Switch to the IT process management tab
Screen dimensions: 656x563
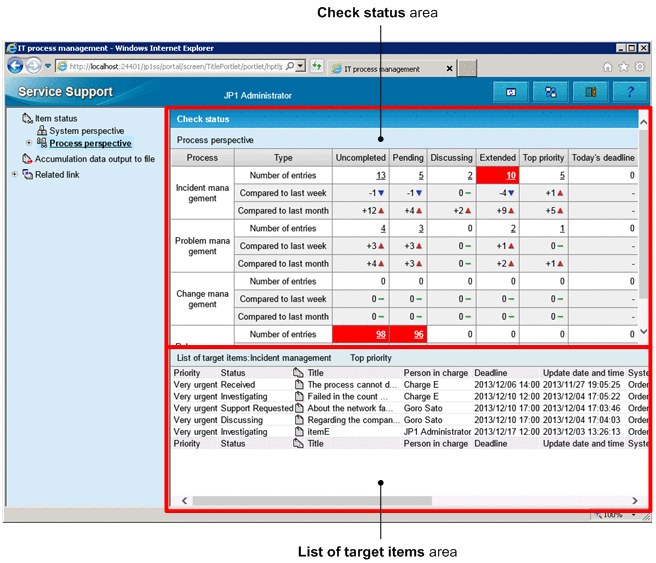390,69
